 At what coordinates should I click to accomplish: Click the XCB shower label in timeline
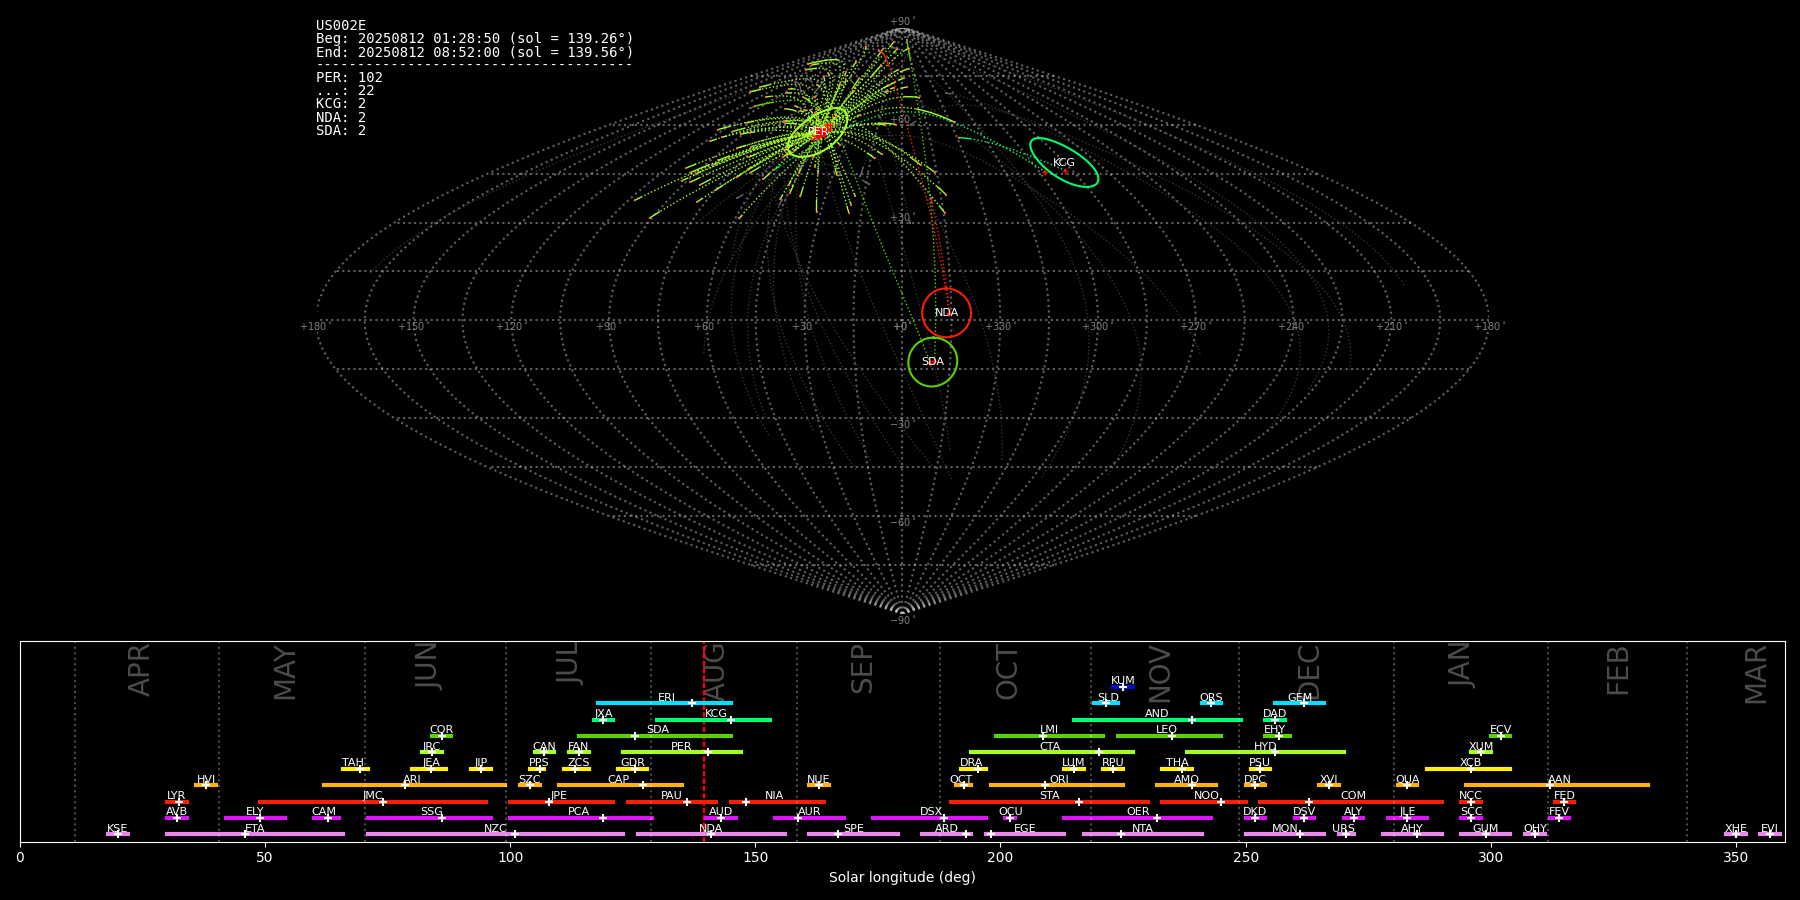point(1470,763)
